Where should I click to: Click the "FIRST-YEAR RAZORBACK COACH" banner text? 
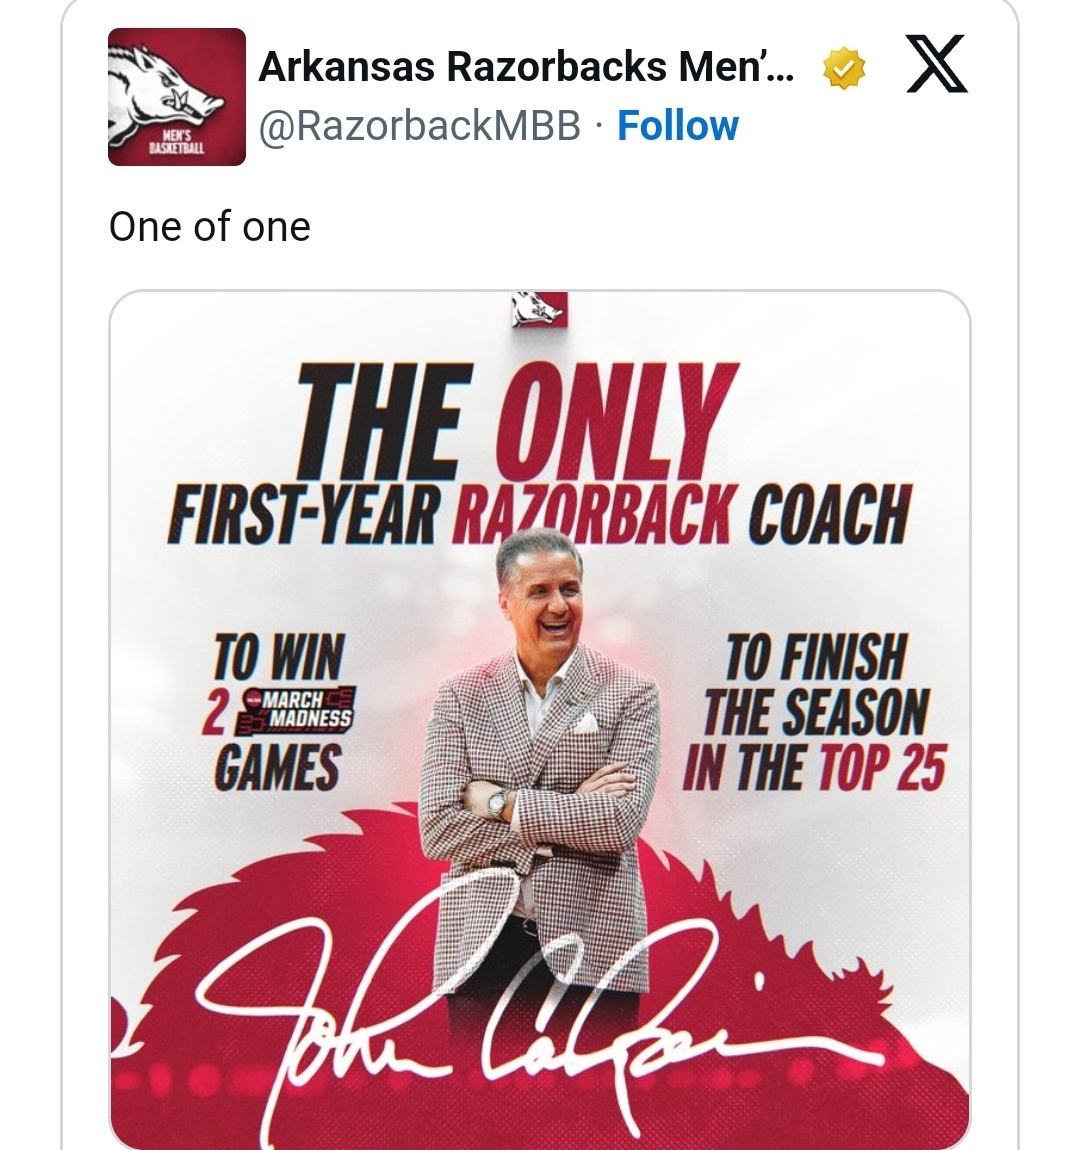coord(540,512)
